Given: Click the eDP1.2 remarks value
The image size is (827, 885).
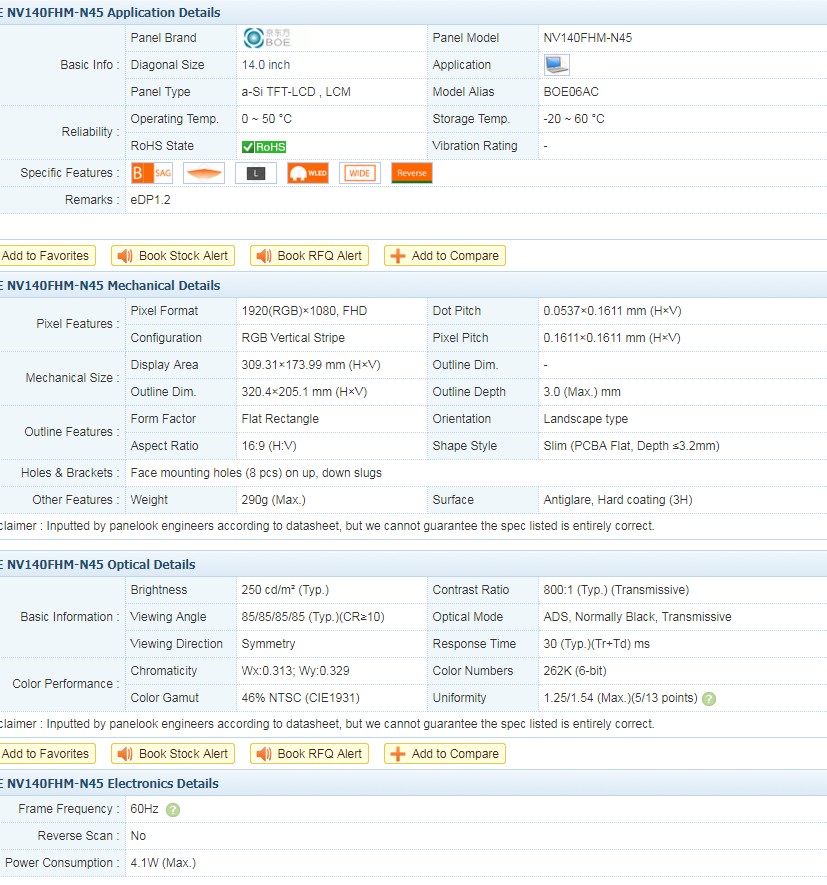Looking at the screenshot, I should pyautogui.click(x=150, y=200).
